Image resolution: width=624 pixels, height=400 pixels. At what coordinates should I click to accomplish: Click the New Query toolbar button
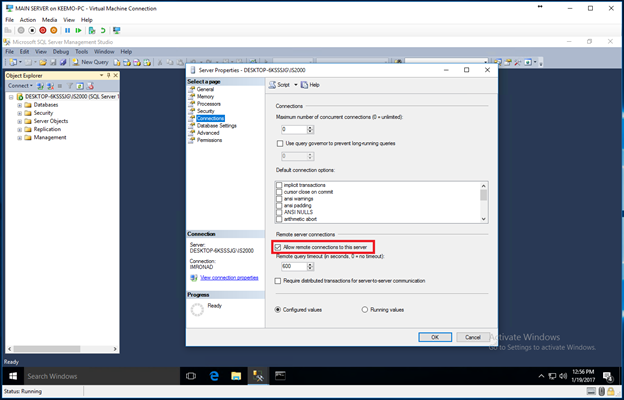click(90, 62)
